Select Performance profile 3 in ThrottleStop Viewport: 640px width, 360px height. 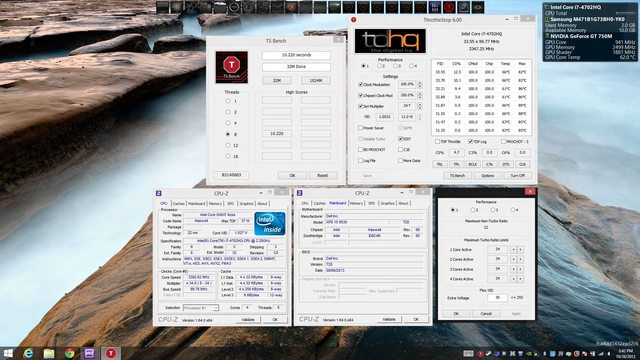click(x=395, y=66)
